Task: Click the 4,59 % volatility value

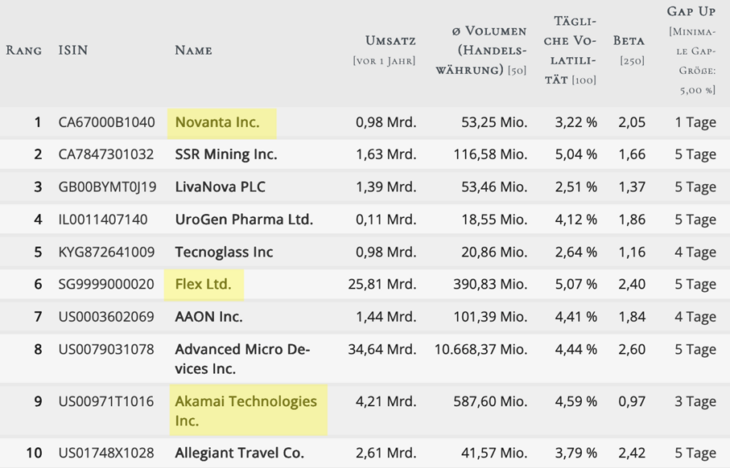Action: pos(576,401)
